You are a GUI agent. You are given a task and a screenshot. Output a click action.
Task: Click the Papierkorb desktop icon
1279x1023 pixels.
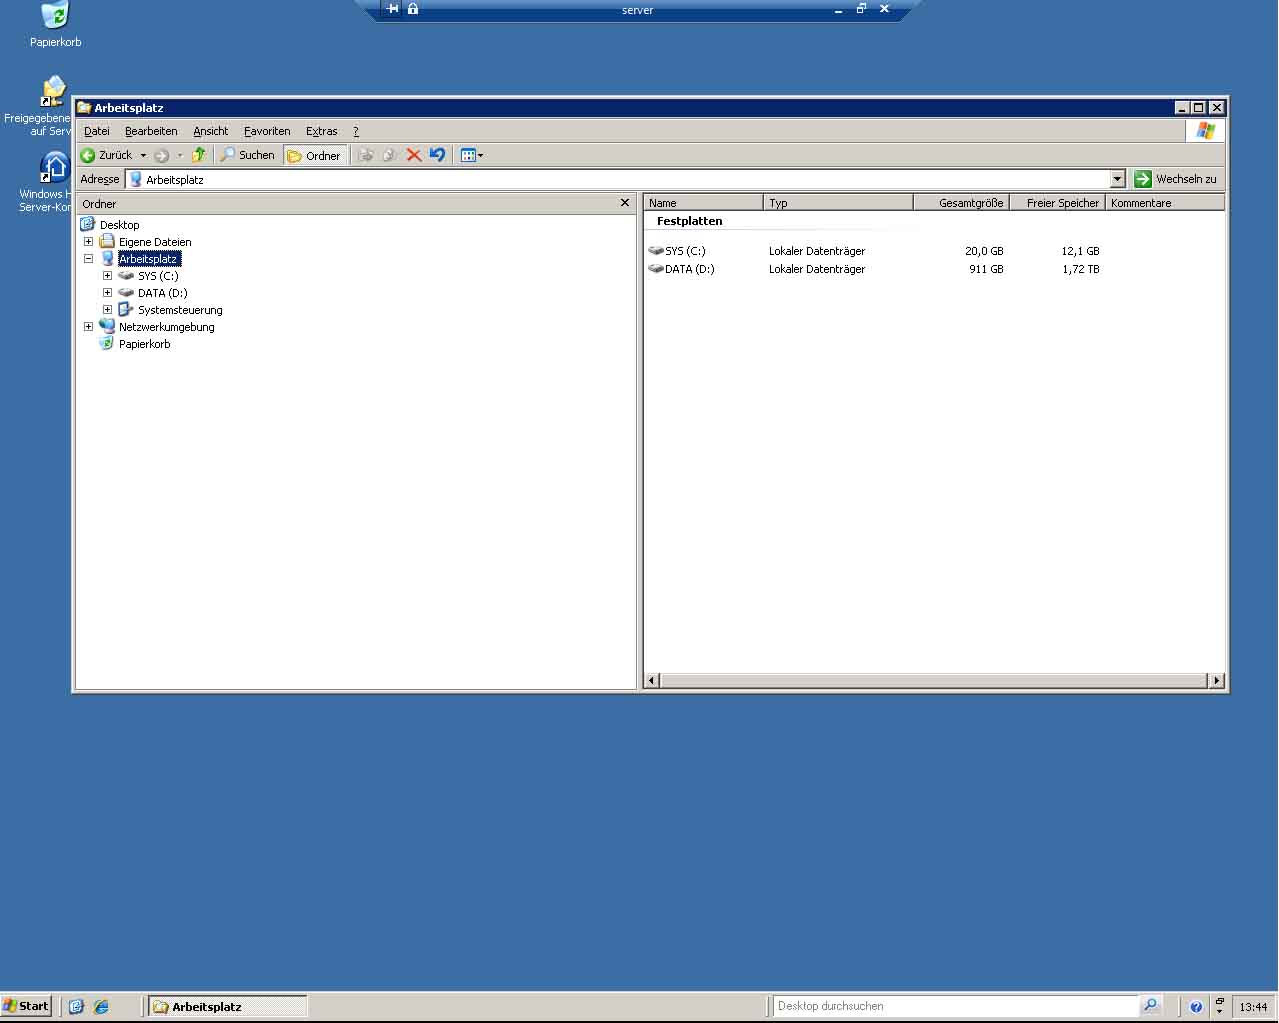(55, 25)
